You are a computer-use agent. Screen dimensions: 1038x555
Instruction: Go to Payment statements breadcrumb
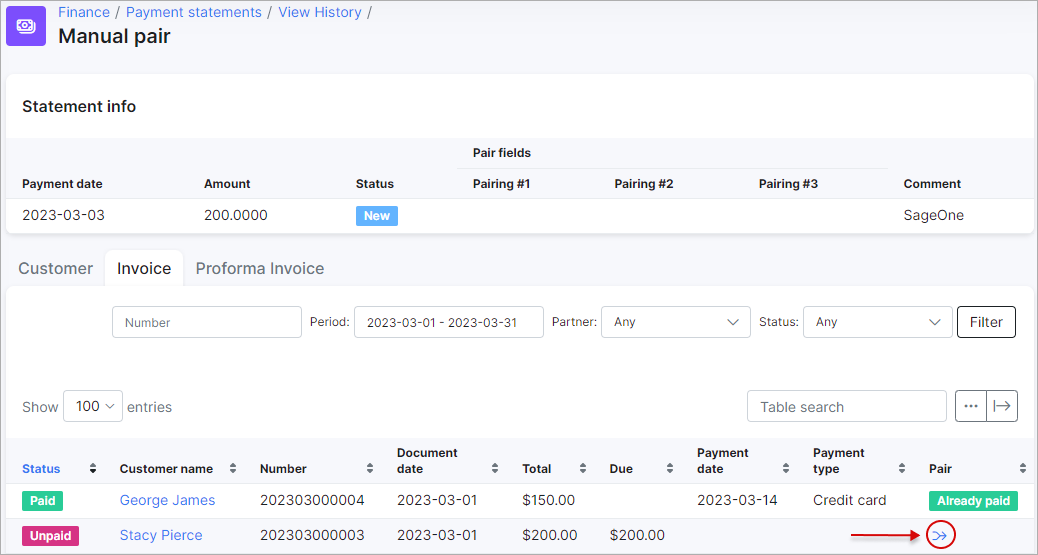click(194, 13)
